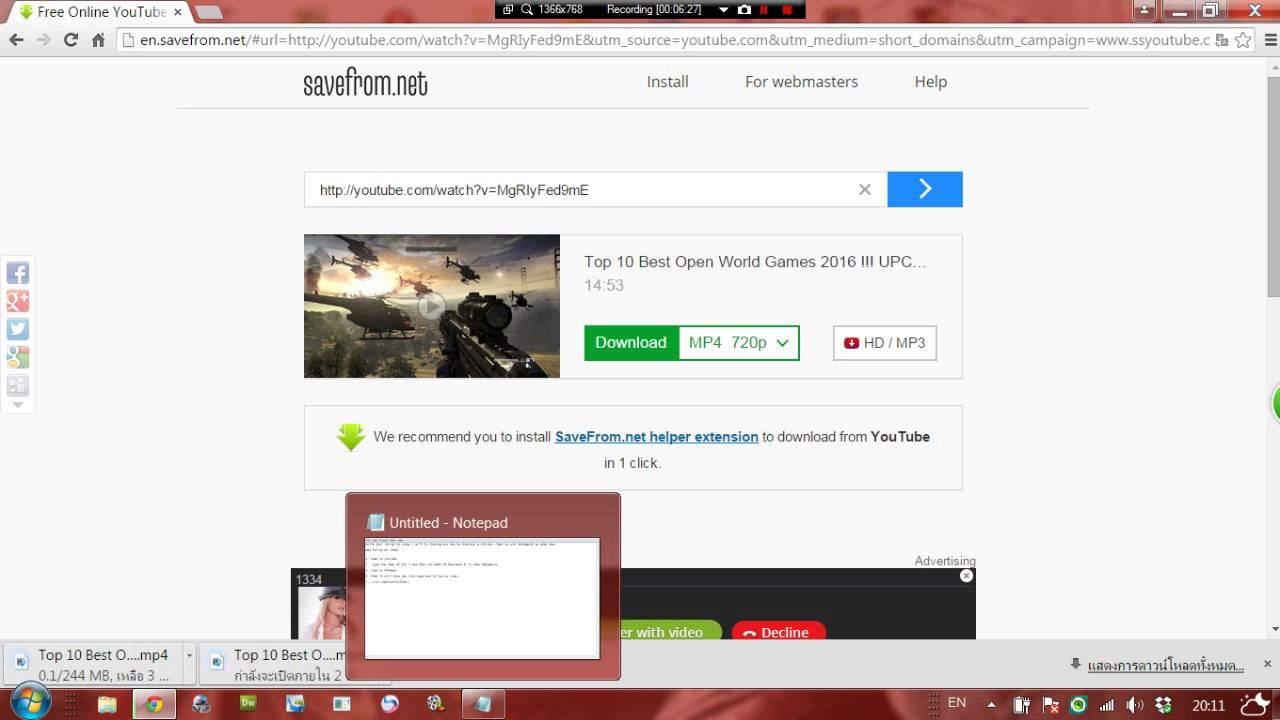Open the Install menu item
This screenshot has height=720, width=1280.
667,82
